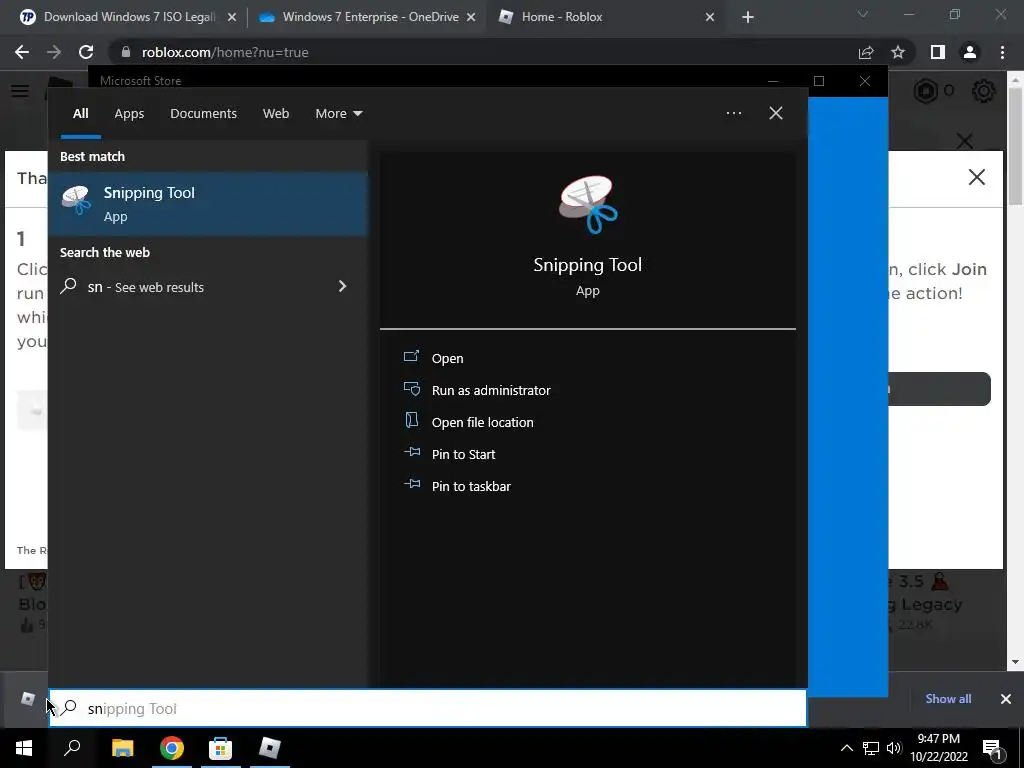This screenshot has height=768, width=1024.
Task: Open Chrome profile icon
Action: pos(970,52)
